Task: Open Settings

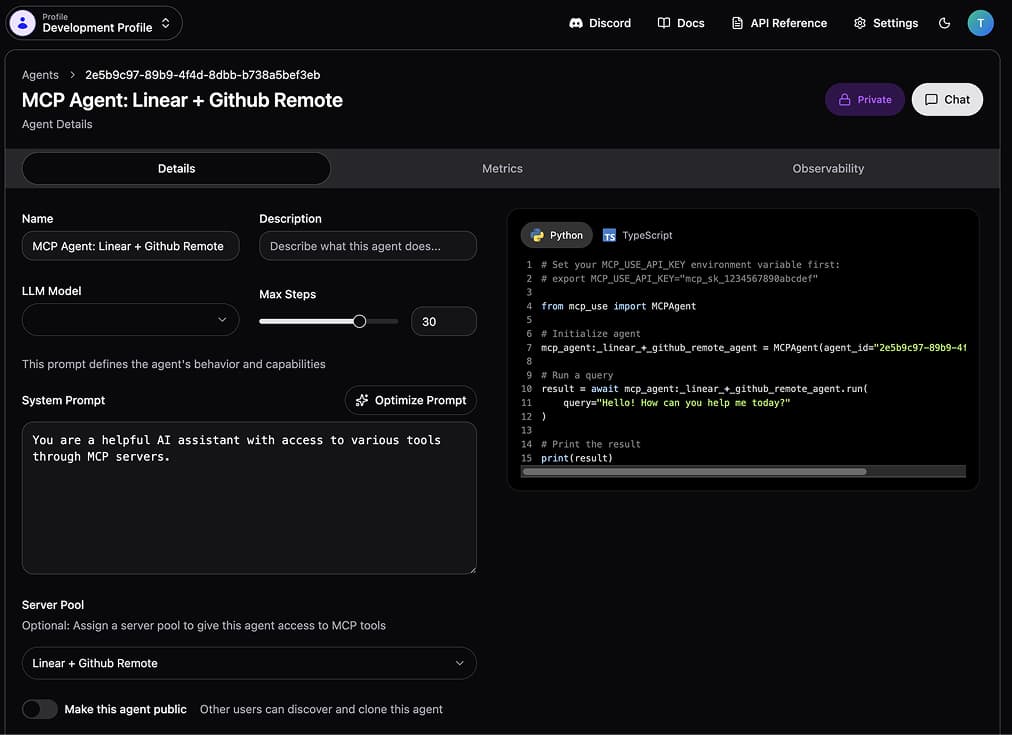Action: point(885,22)
